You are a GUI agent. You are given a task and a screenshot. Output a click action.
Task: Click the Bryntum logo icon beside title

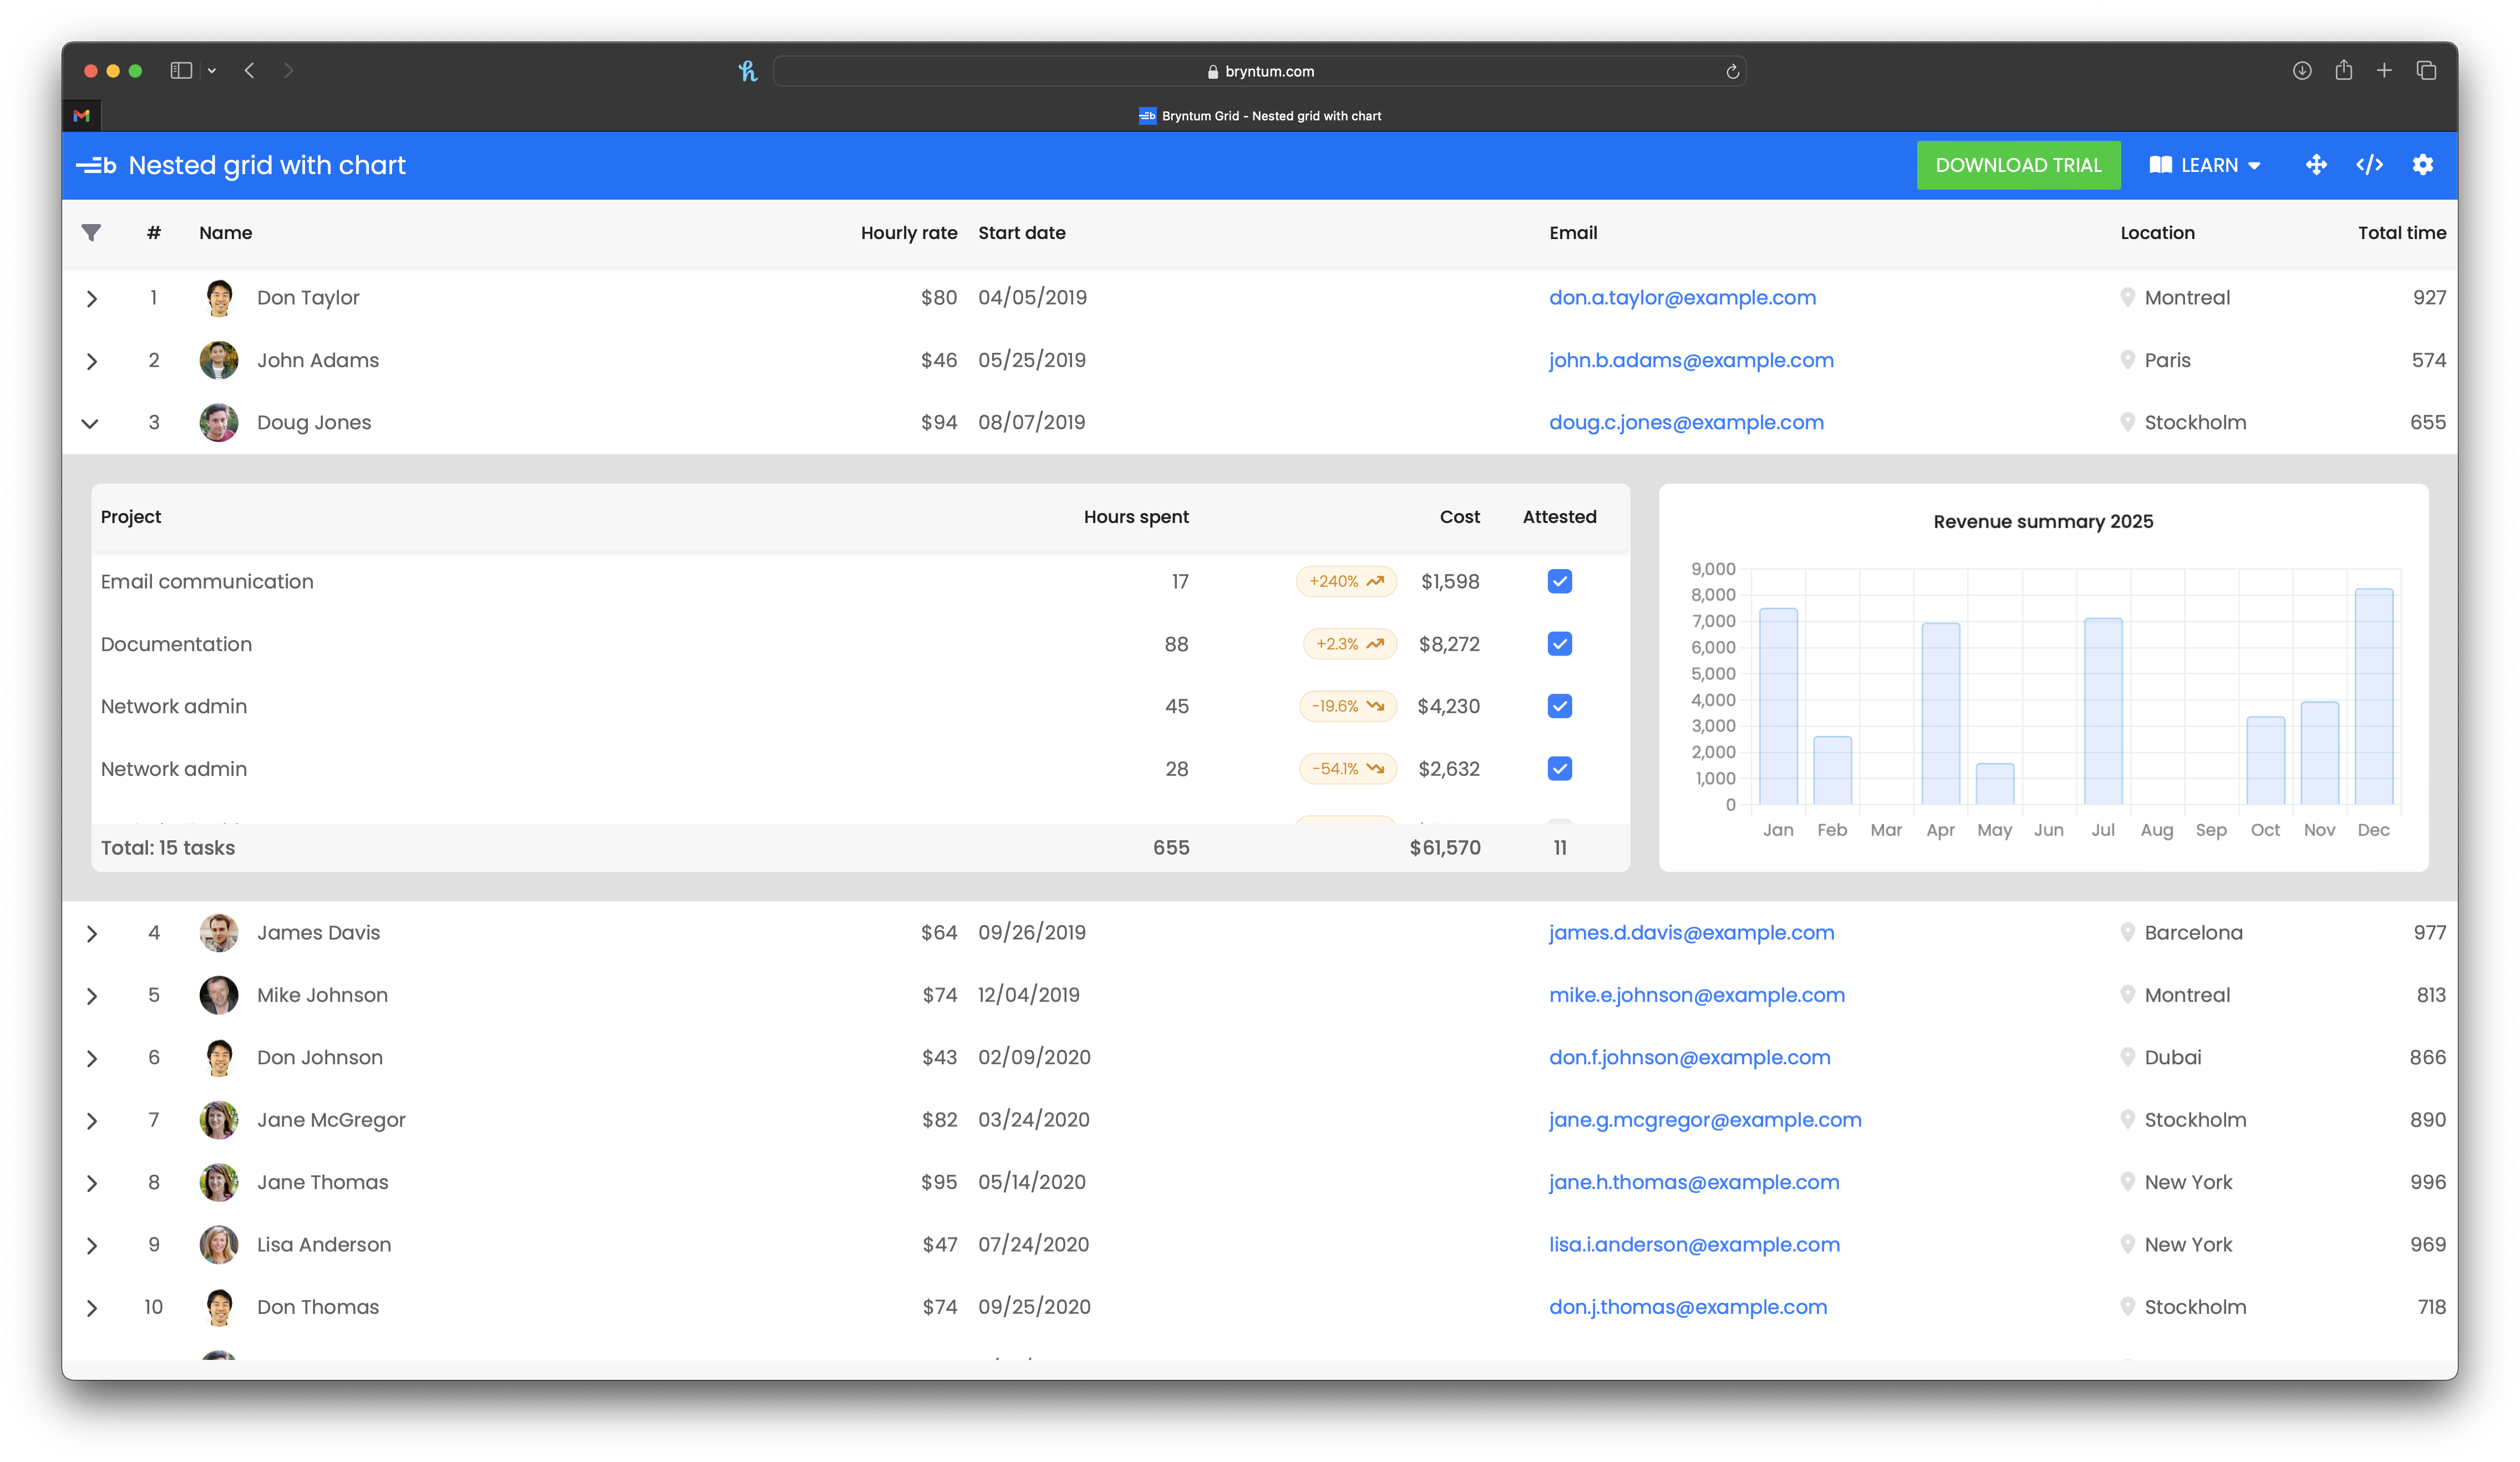[x=97, y=166]
